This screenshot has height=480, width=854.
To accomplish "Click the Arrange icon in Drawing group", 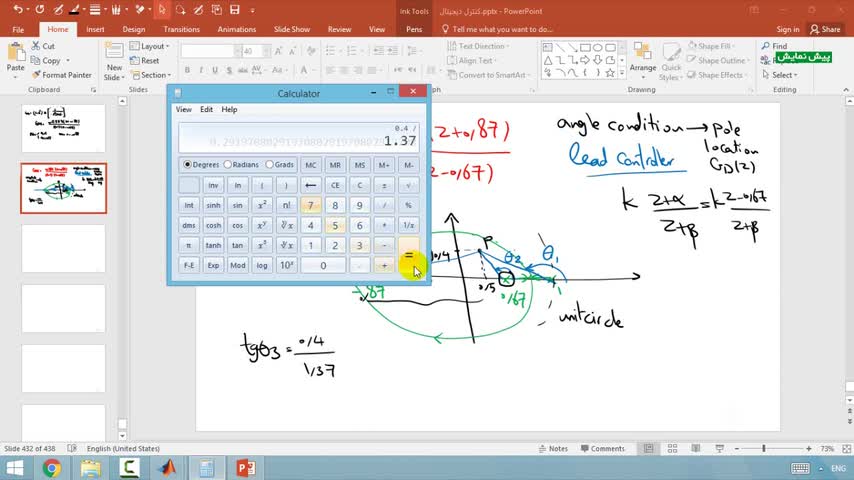I will 643,51.
